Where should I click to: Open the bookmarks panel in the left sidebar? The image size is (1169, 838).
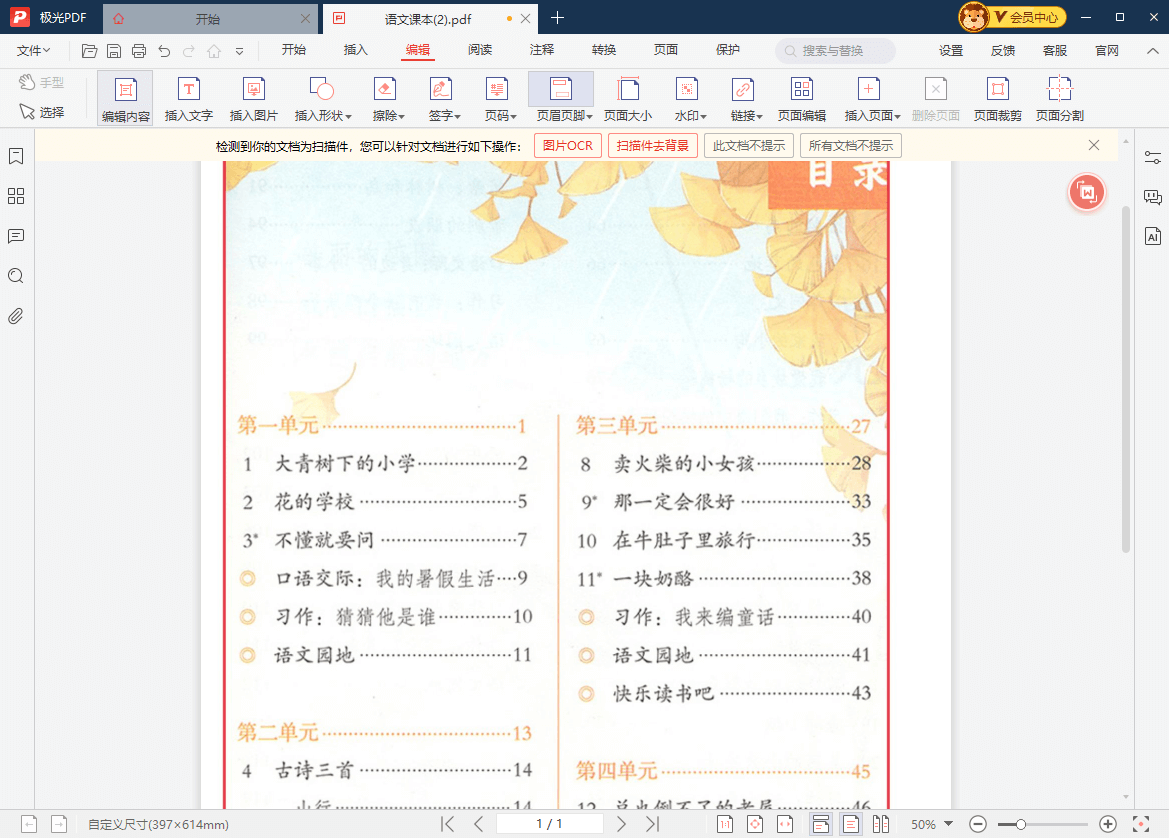click(15, 157)
